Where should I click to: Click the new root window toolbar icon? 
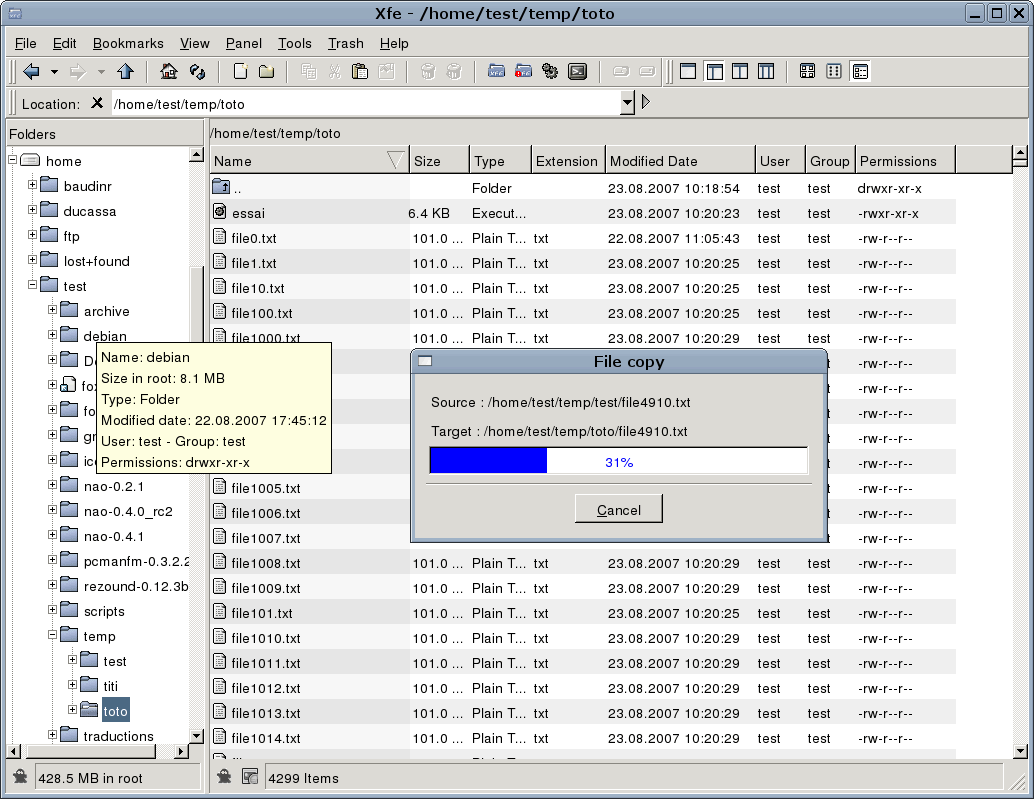[x=522, y=71]
